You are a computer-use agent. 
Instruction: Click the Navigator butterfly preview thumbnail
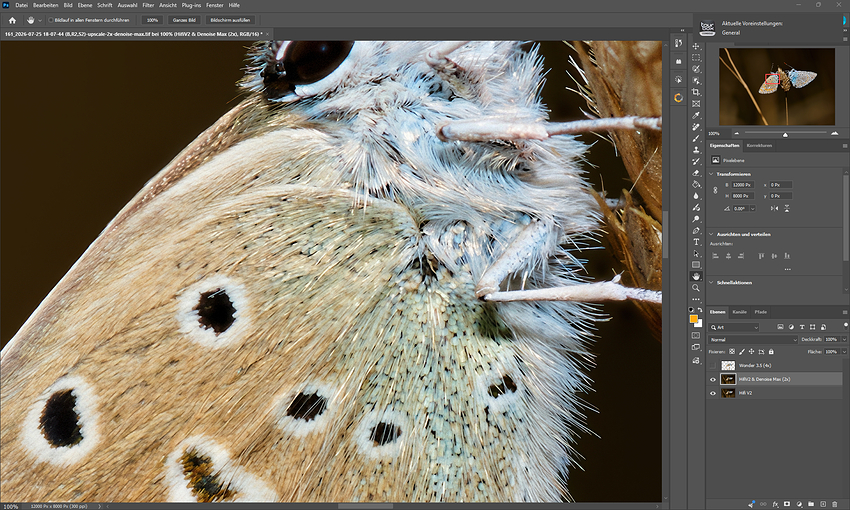point(776,87)
